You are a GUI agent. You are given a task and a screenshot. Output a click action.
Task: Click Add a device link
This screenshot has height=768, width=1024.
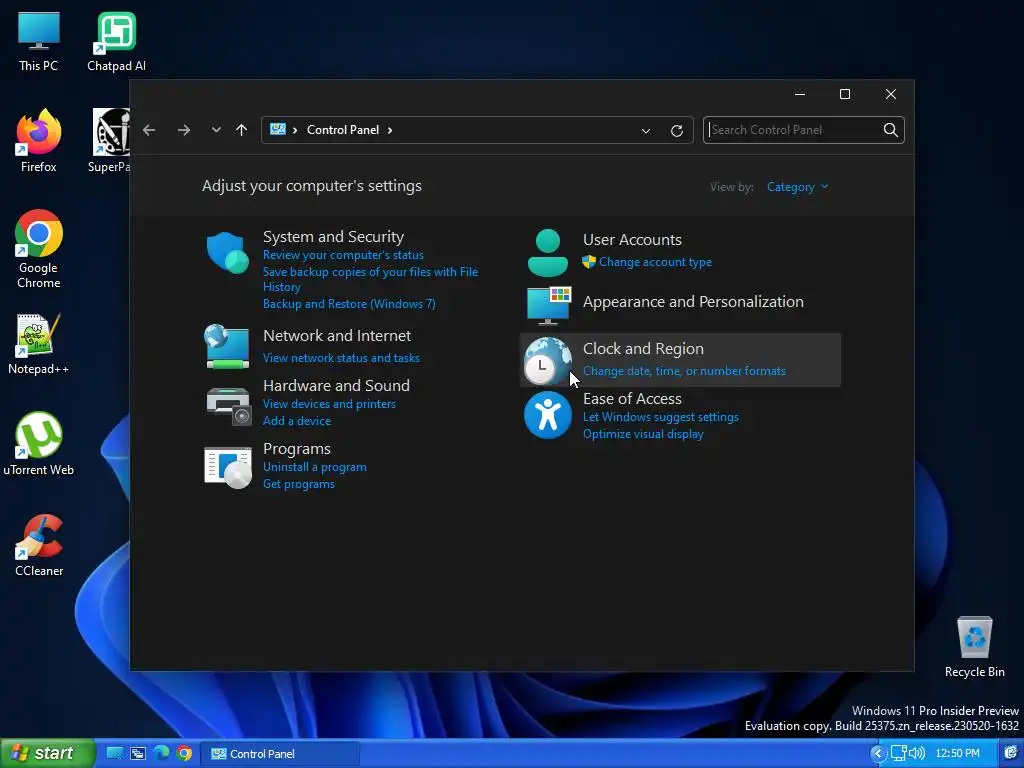(296, 421)
